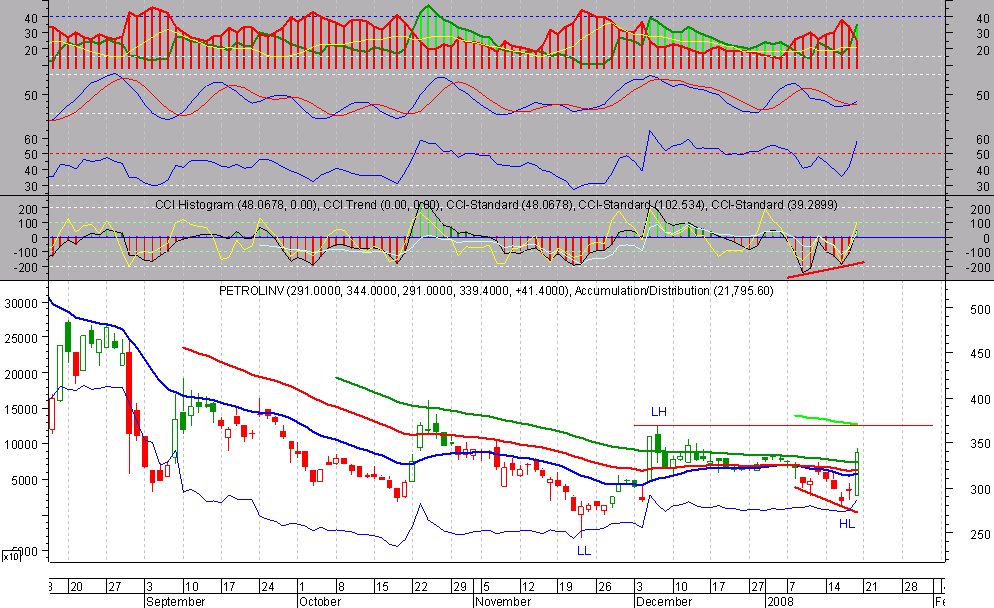Click the December month label

coord(663,602)
